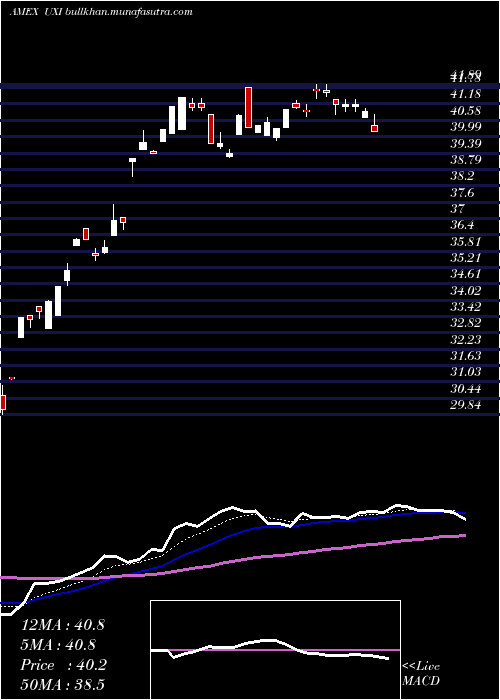Screen dimensions: 500x700
Task: Click the 37 price axis label
Action: 458,208
